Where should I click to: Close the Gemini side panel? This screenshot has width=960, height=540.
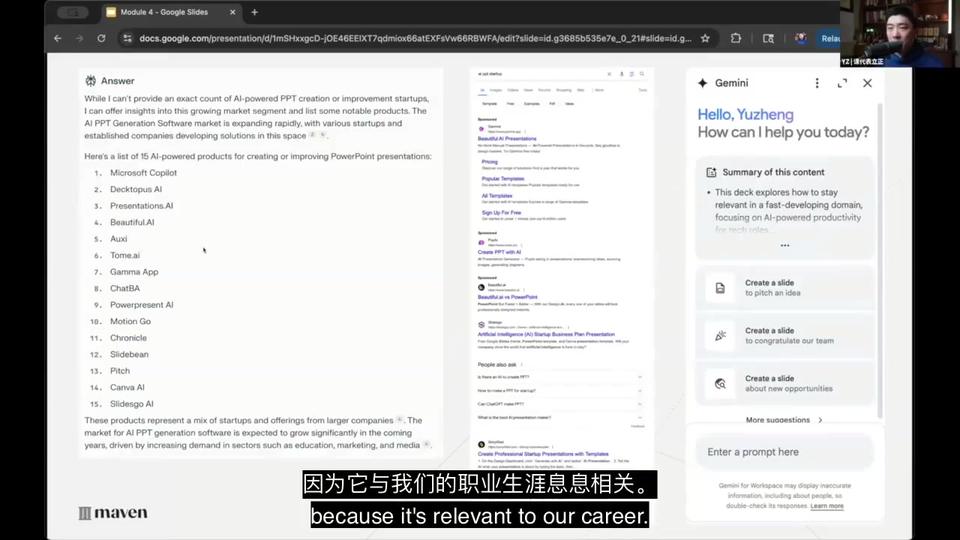pos(868,83)
